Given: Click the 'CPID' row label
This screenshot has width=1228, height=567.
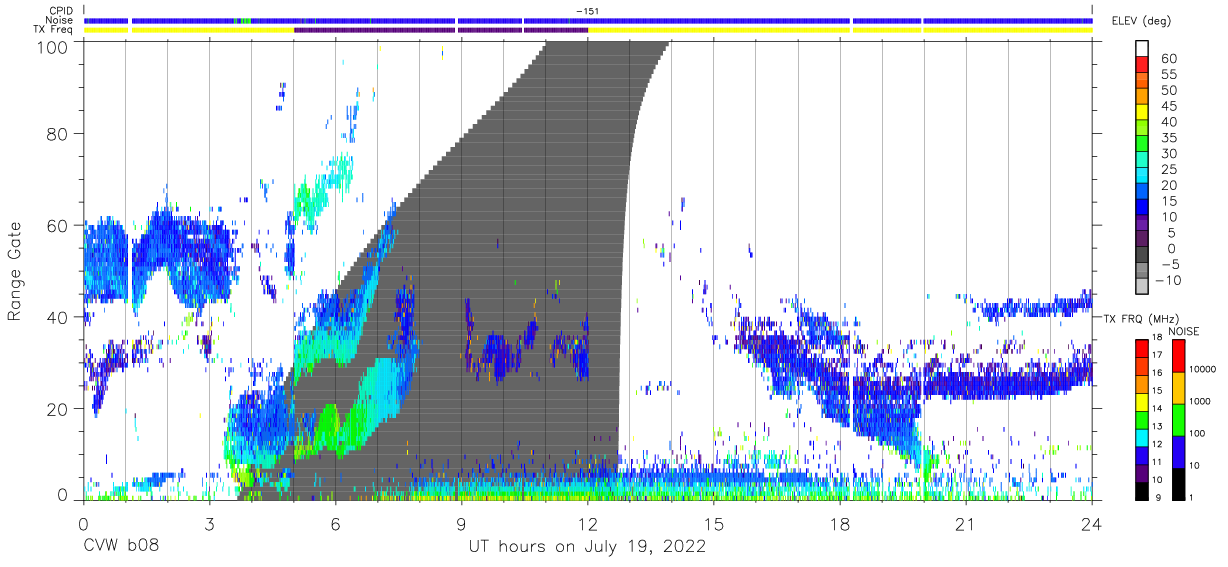Looking at the screenshot, I should coord(61,11).
